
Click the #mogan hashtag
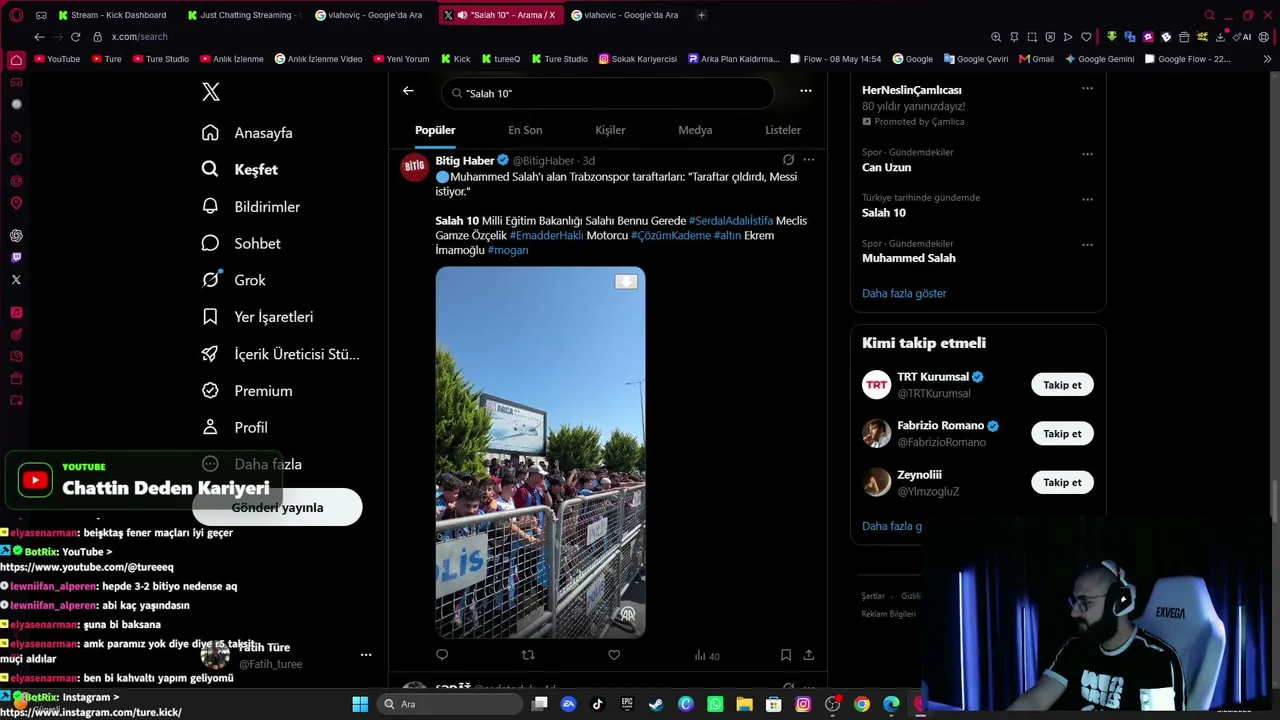coord(508,250)
